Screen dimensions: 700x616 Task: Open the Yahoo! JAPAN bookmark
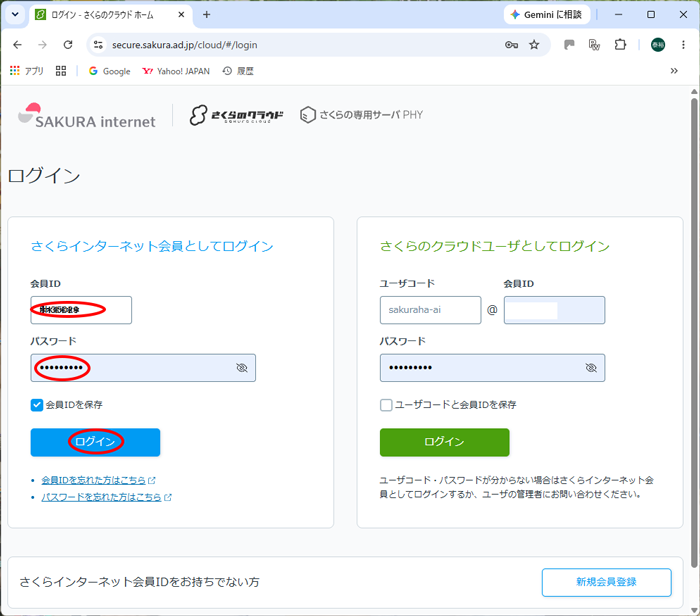click(x=176, y=71)
